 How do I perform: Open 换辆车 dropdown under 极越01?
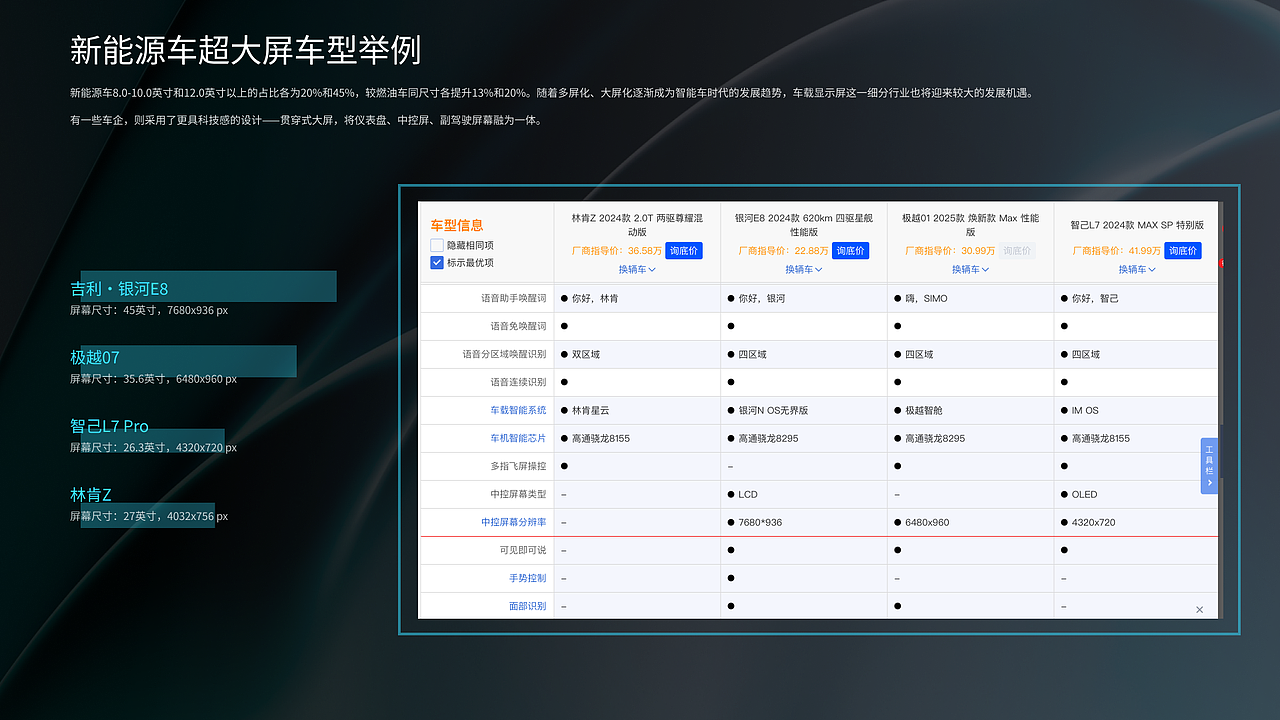pyautogui.click(x=970, y=269)
